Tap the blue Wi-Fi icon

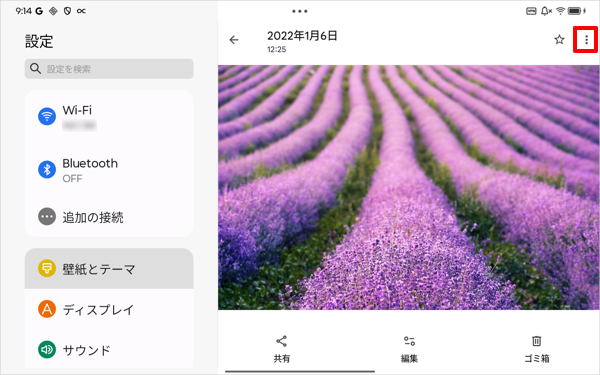pos(47,116)
